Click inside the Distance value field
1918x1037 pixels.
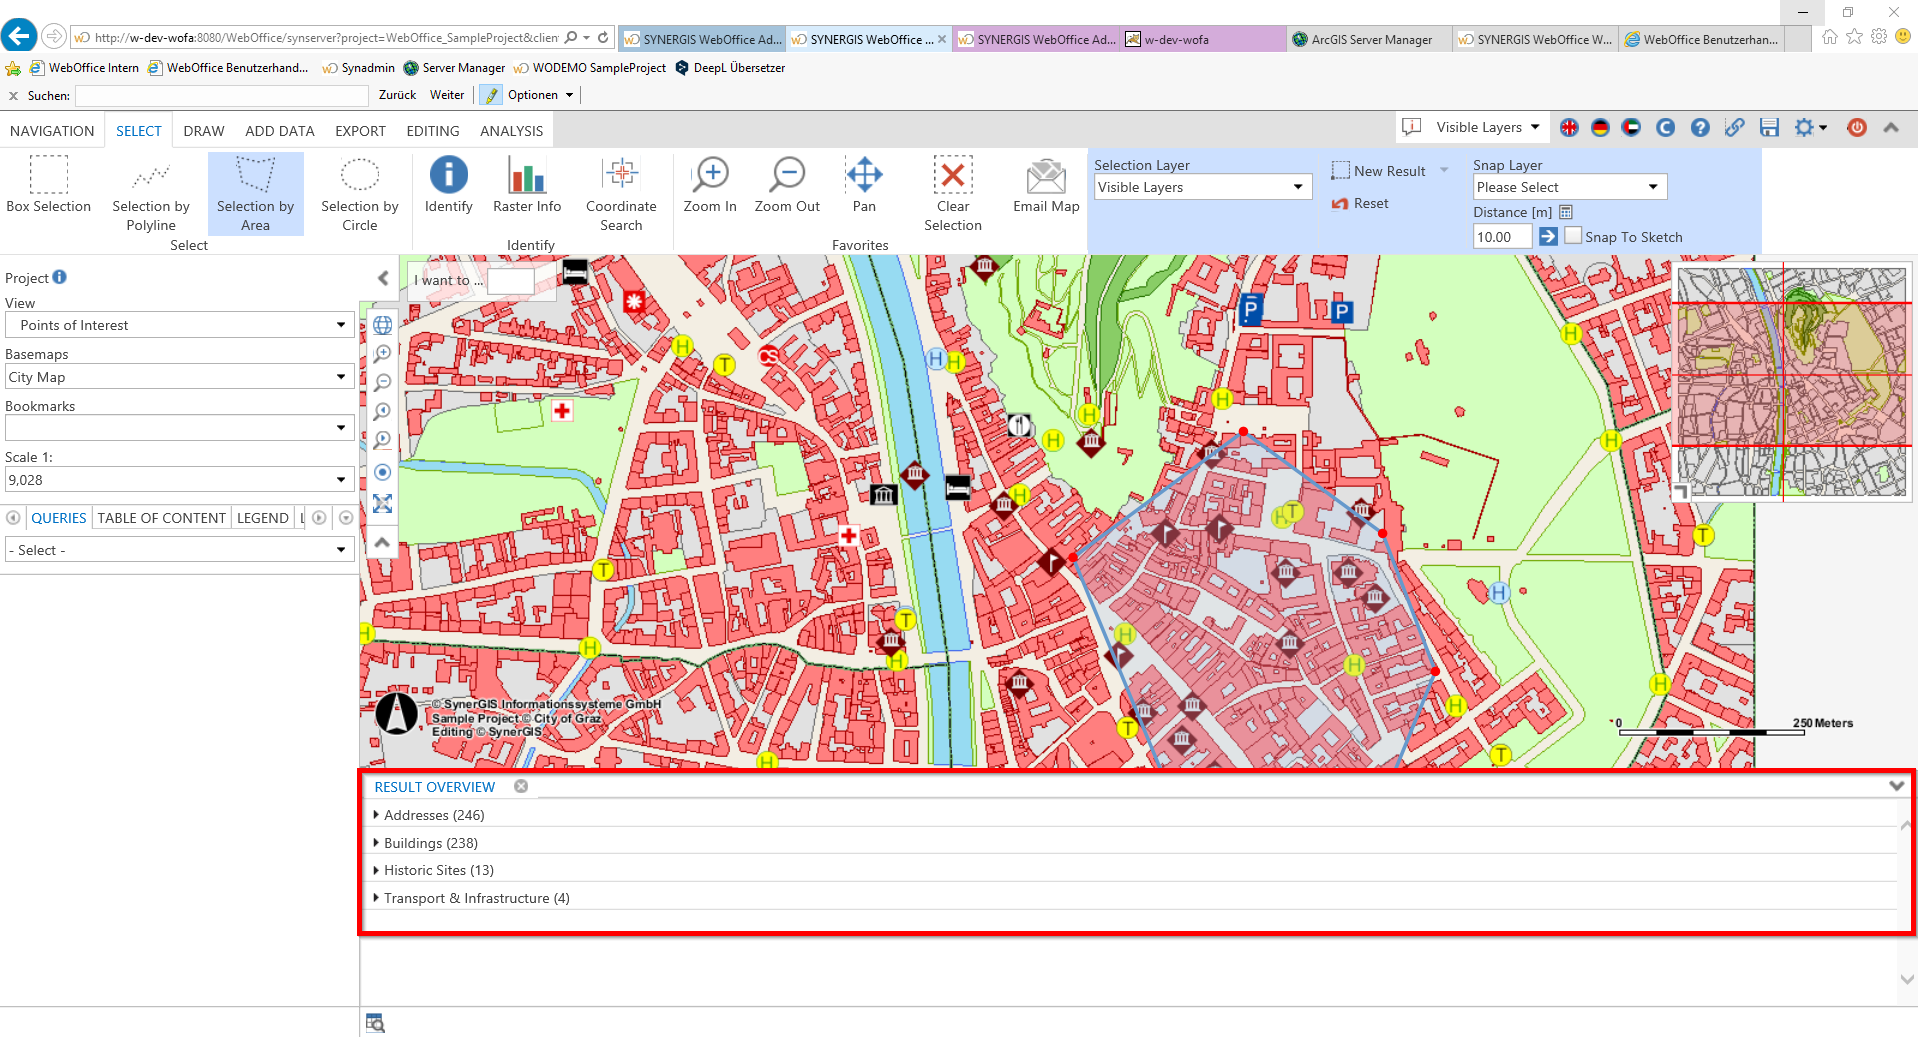(1501, 236)
